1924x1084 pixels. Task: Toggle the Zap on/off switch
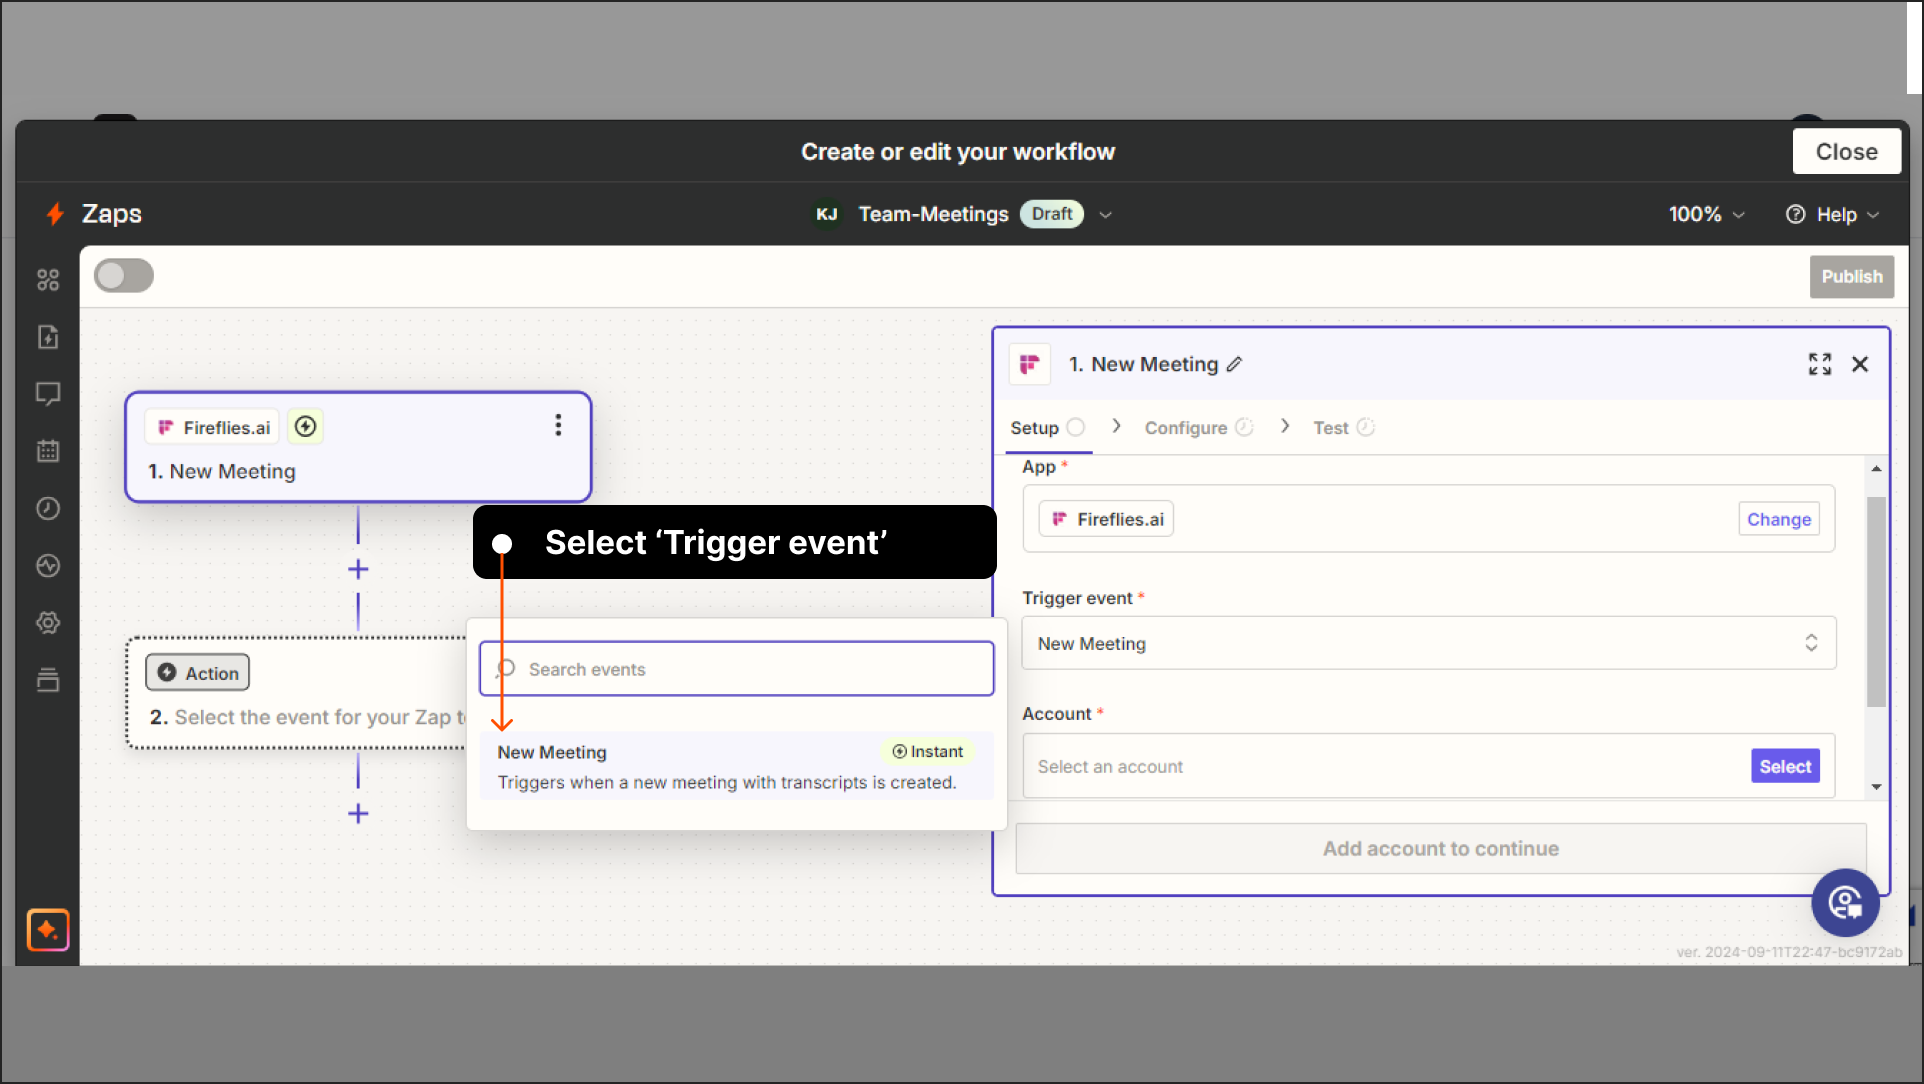(x=124, y=276)
